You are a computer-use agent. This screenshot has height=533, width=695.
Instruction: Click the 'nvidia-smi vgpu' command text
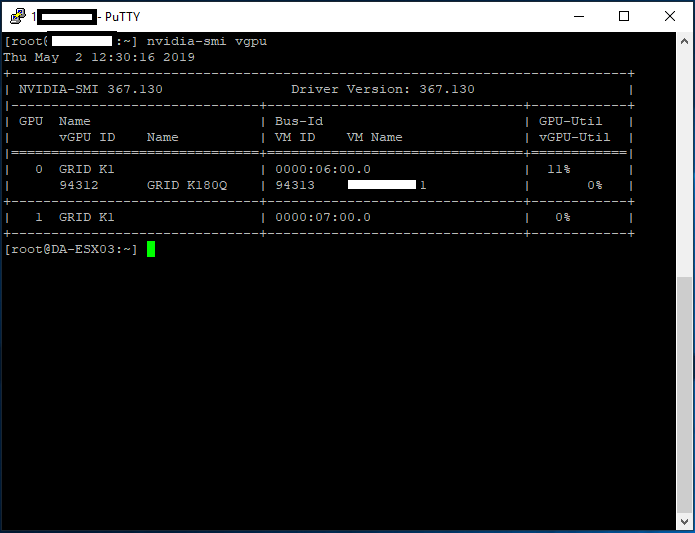[x=207, y=42]
